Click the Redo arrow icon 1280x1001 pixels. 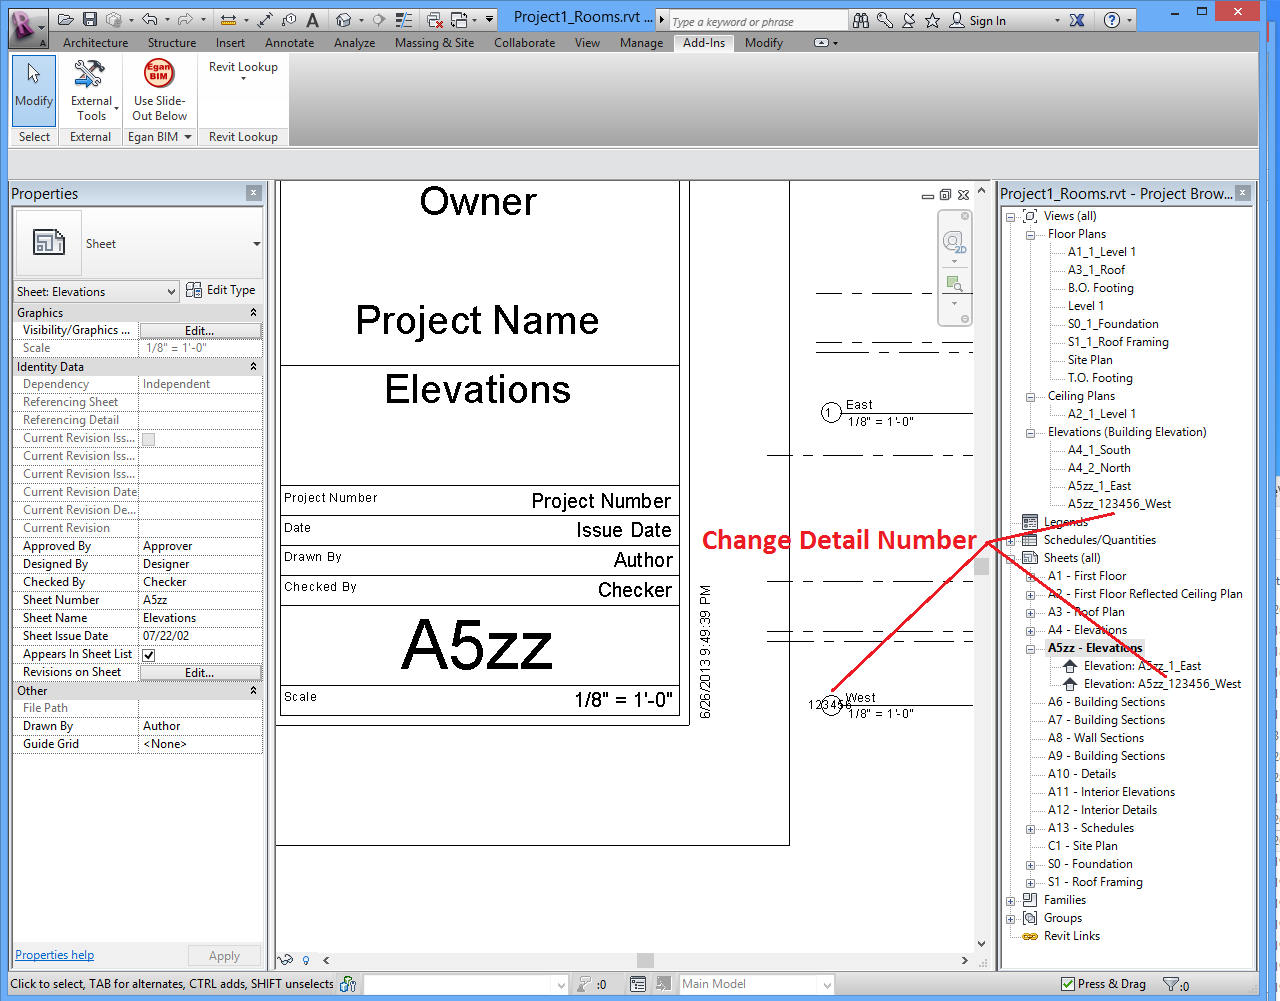[185, 20]
